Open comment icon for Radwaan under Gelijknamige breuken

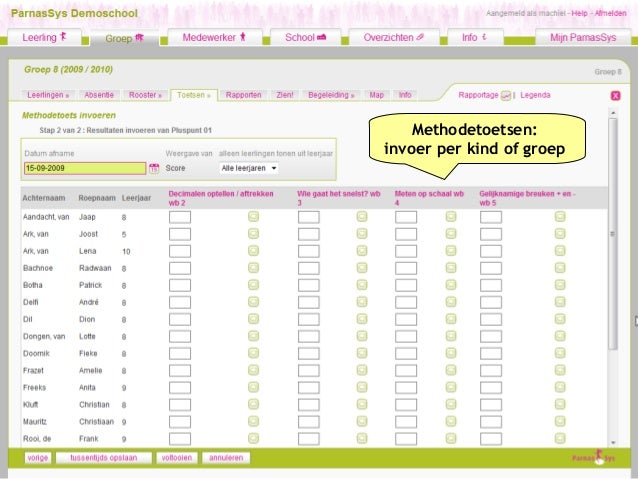[560, 268]
